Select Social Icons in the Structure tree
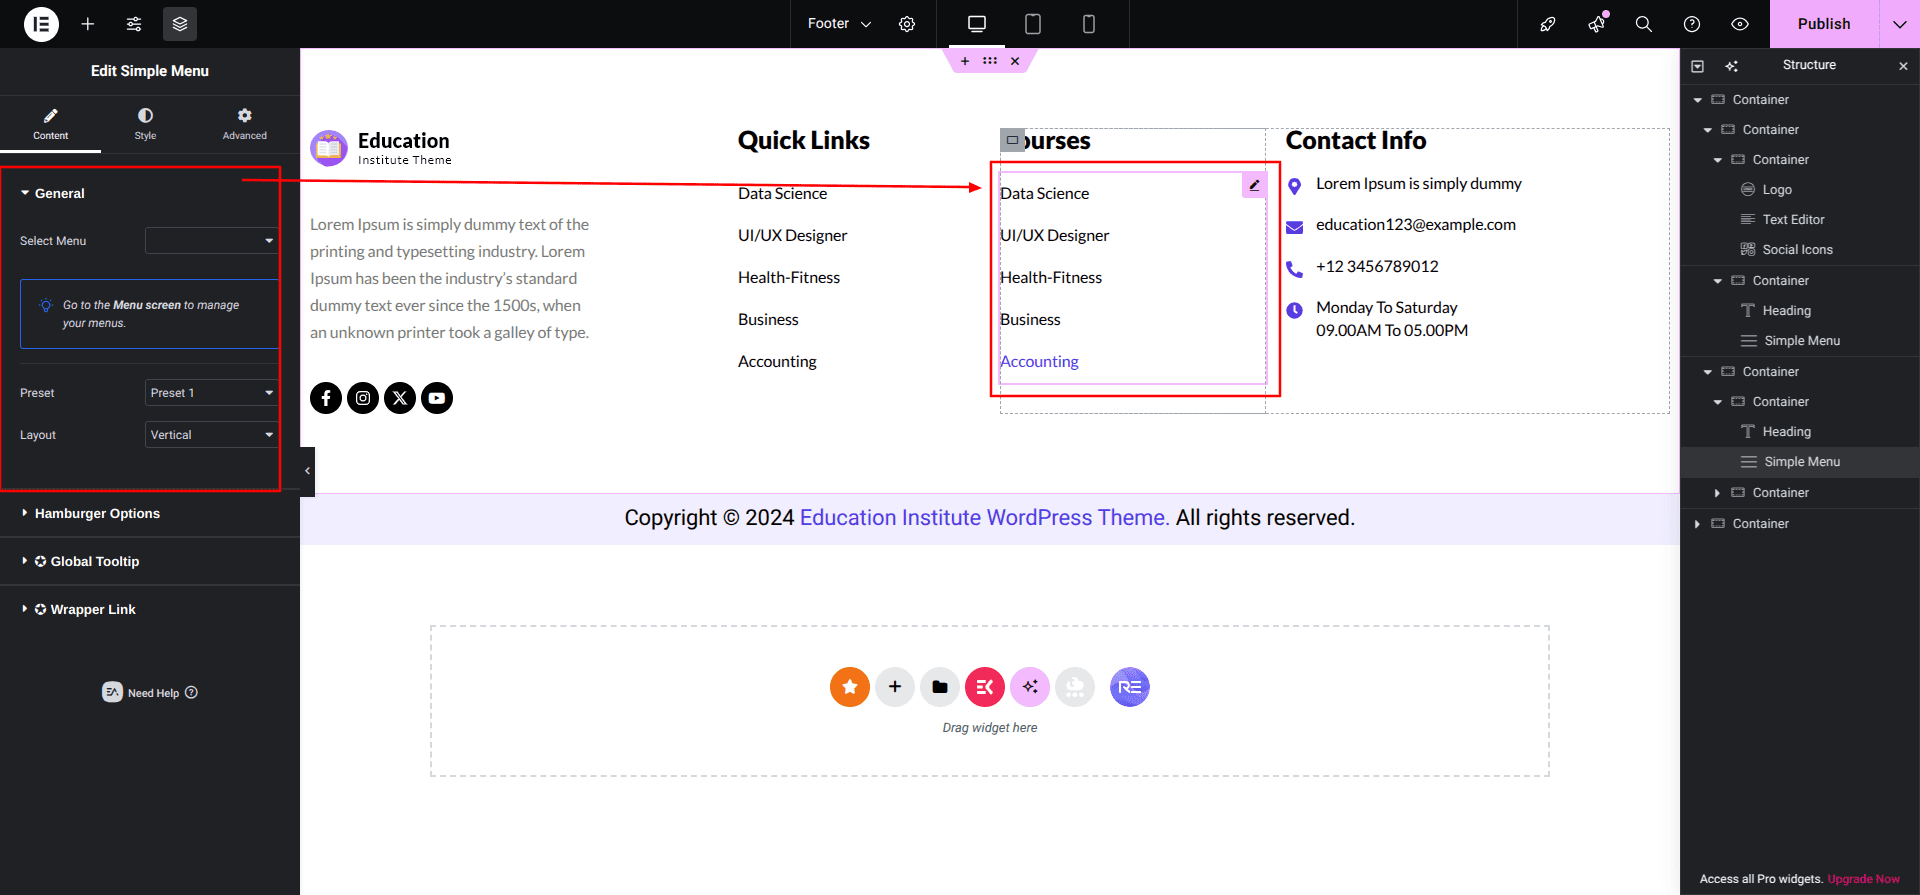 [x=1796, y=249]
